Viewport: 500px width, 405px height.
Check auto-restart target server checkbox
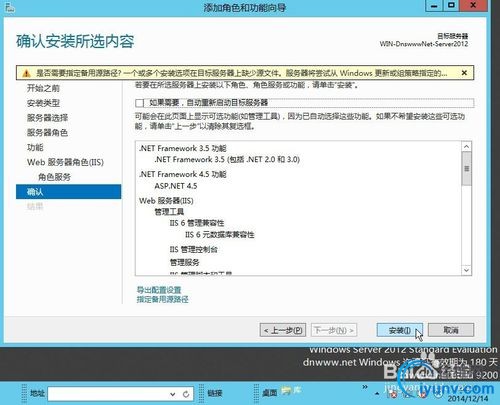[x=140, y=103]
